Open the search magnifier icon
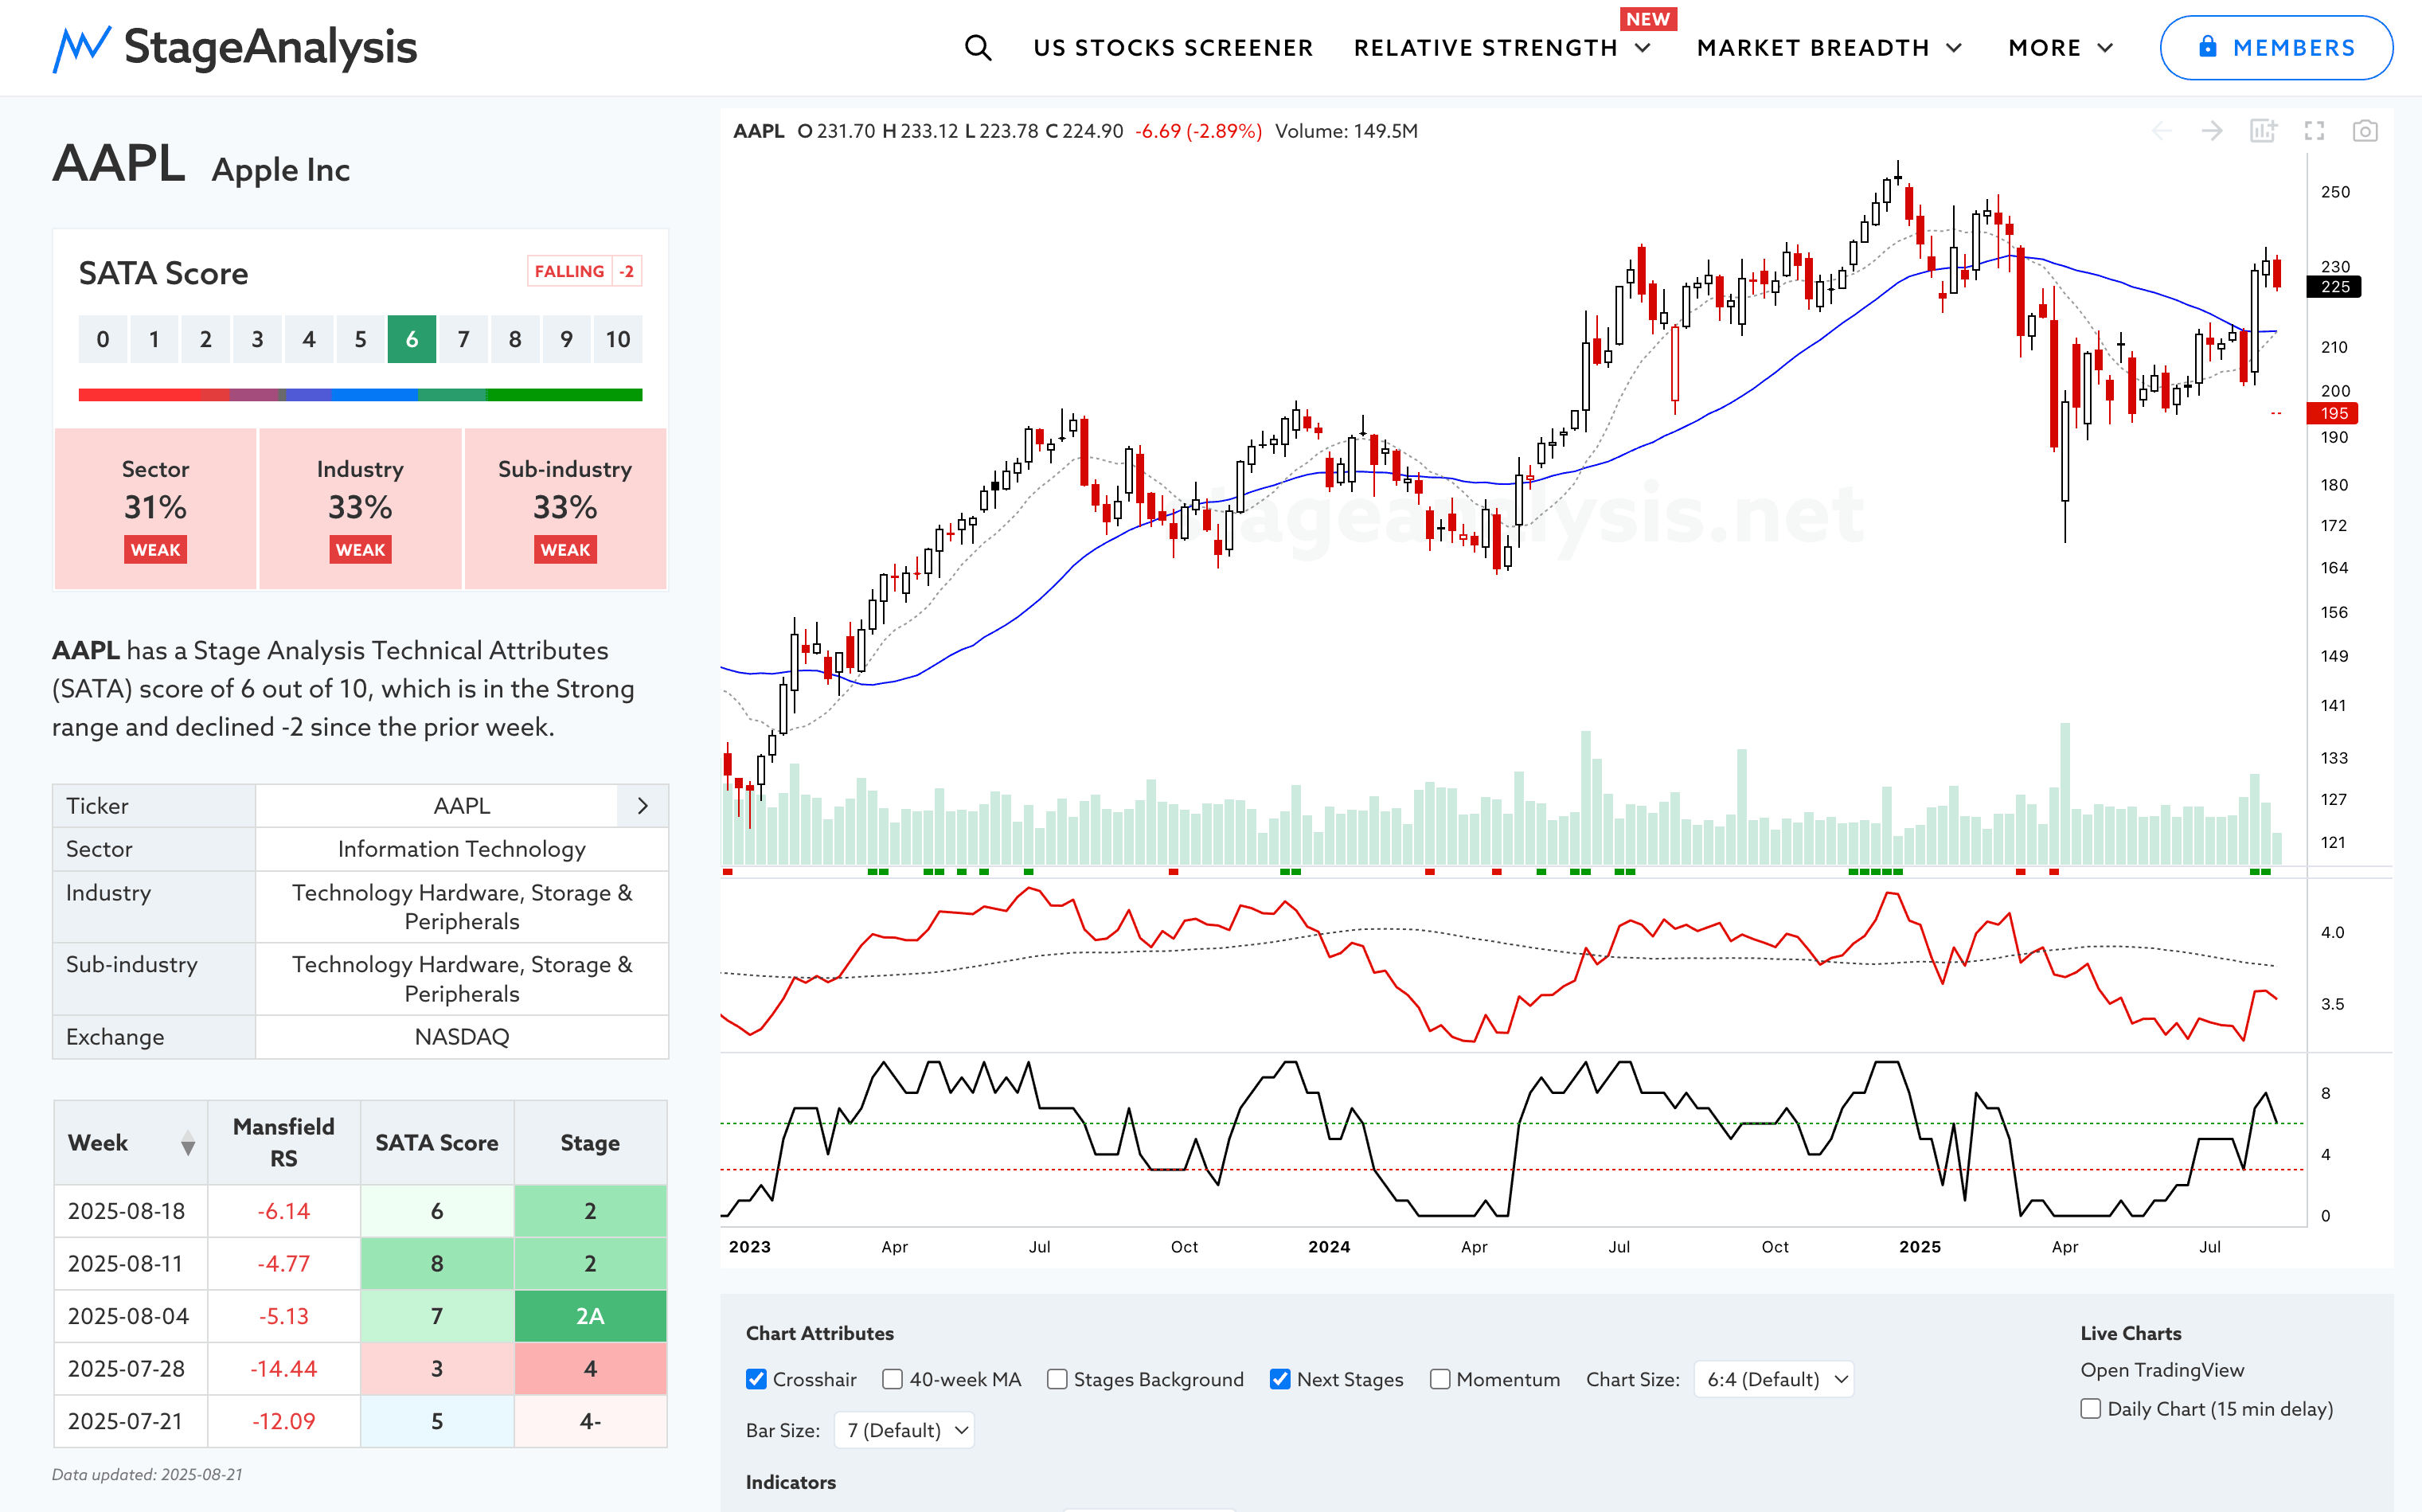 click(x=977, y=48)
